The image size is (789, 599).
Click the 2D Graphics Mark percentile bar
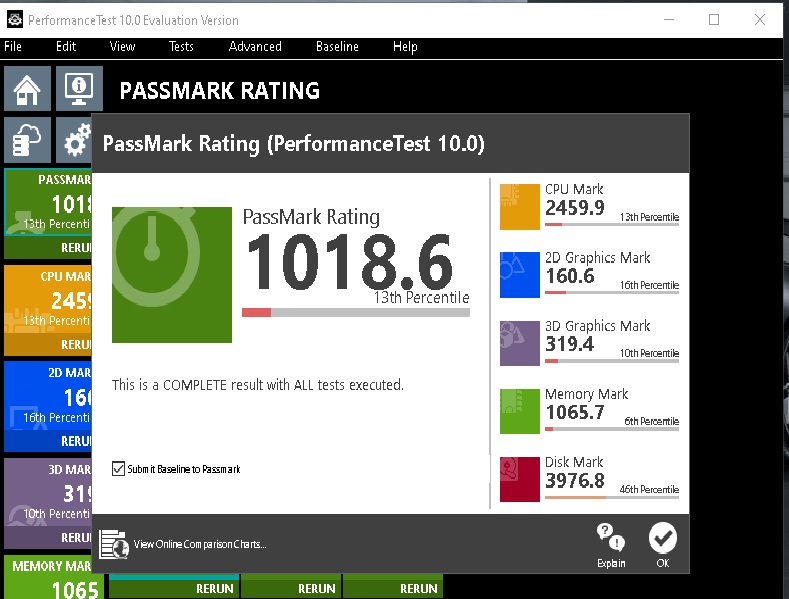pos(612,292)
